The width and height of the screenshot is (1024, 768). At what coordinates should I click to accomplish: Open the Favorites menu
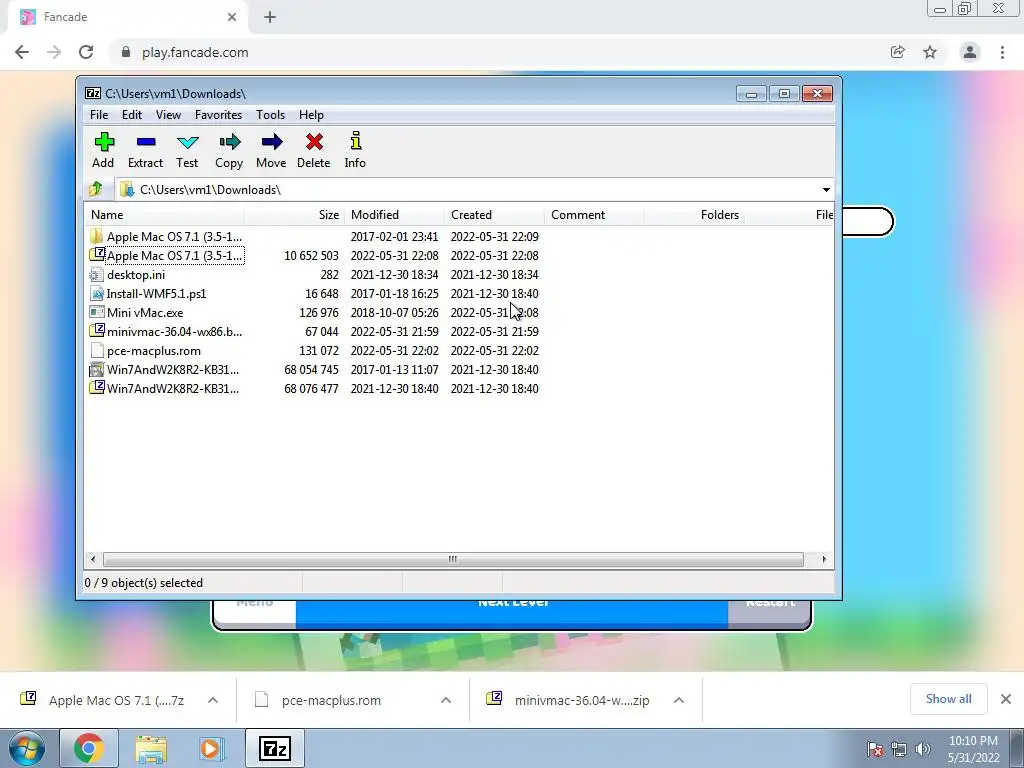coord(218,115)
